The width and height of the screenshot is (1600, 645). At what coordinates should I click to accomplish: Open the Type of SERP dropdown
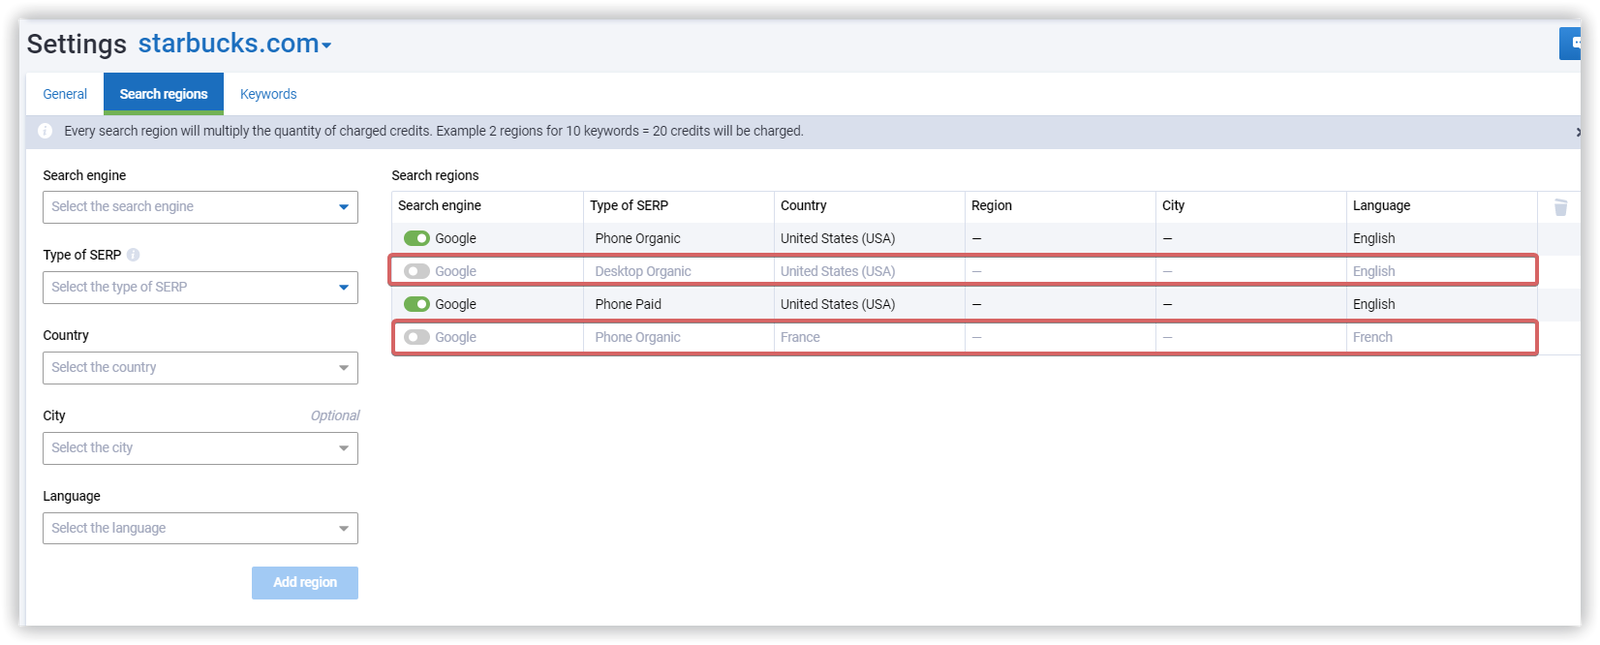[x=200, y=287]
